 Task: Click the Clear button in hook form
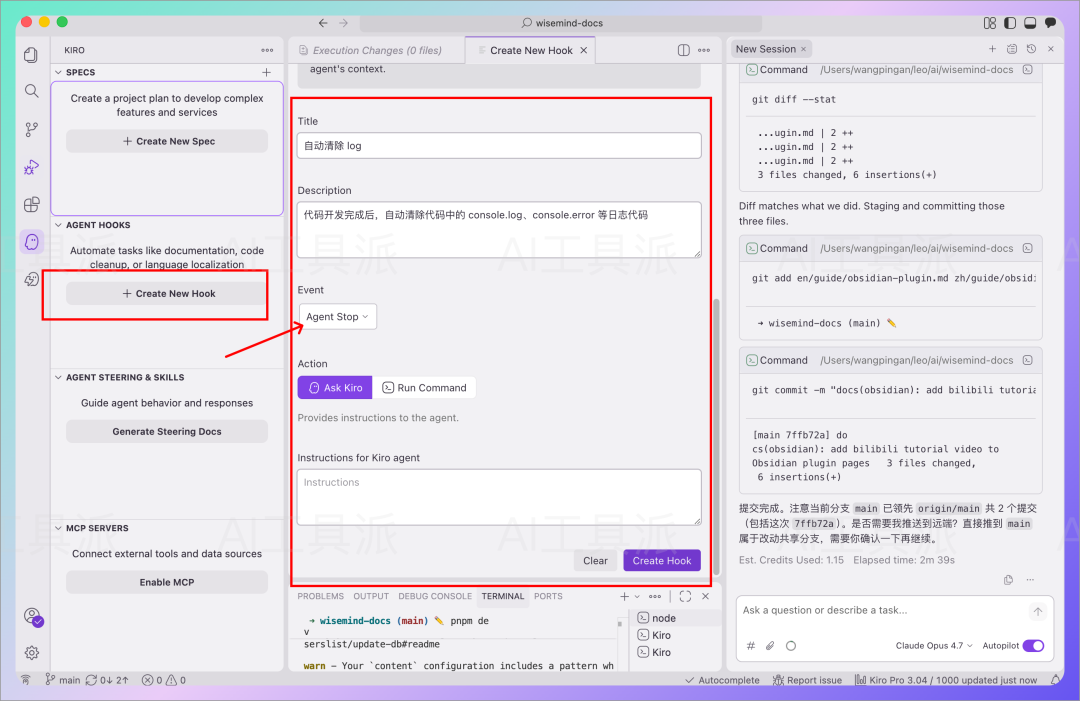[595, 561]
